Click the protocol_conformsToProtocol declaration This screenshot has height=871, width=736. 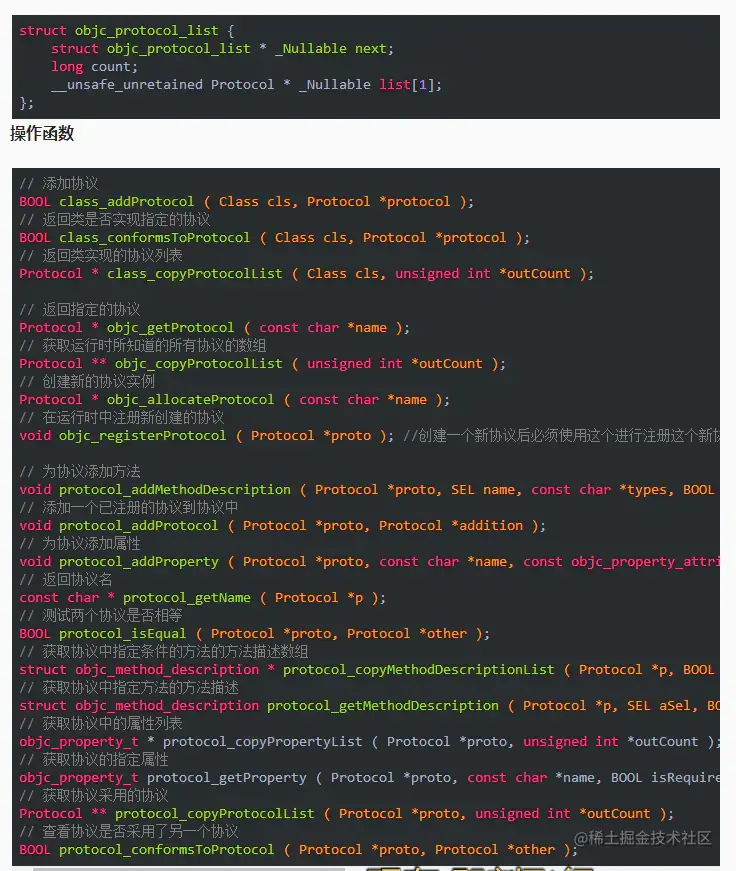299,850
